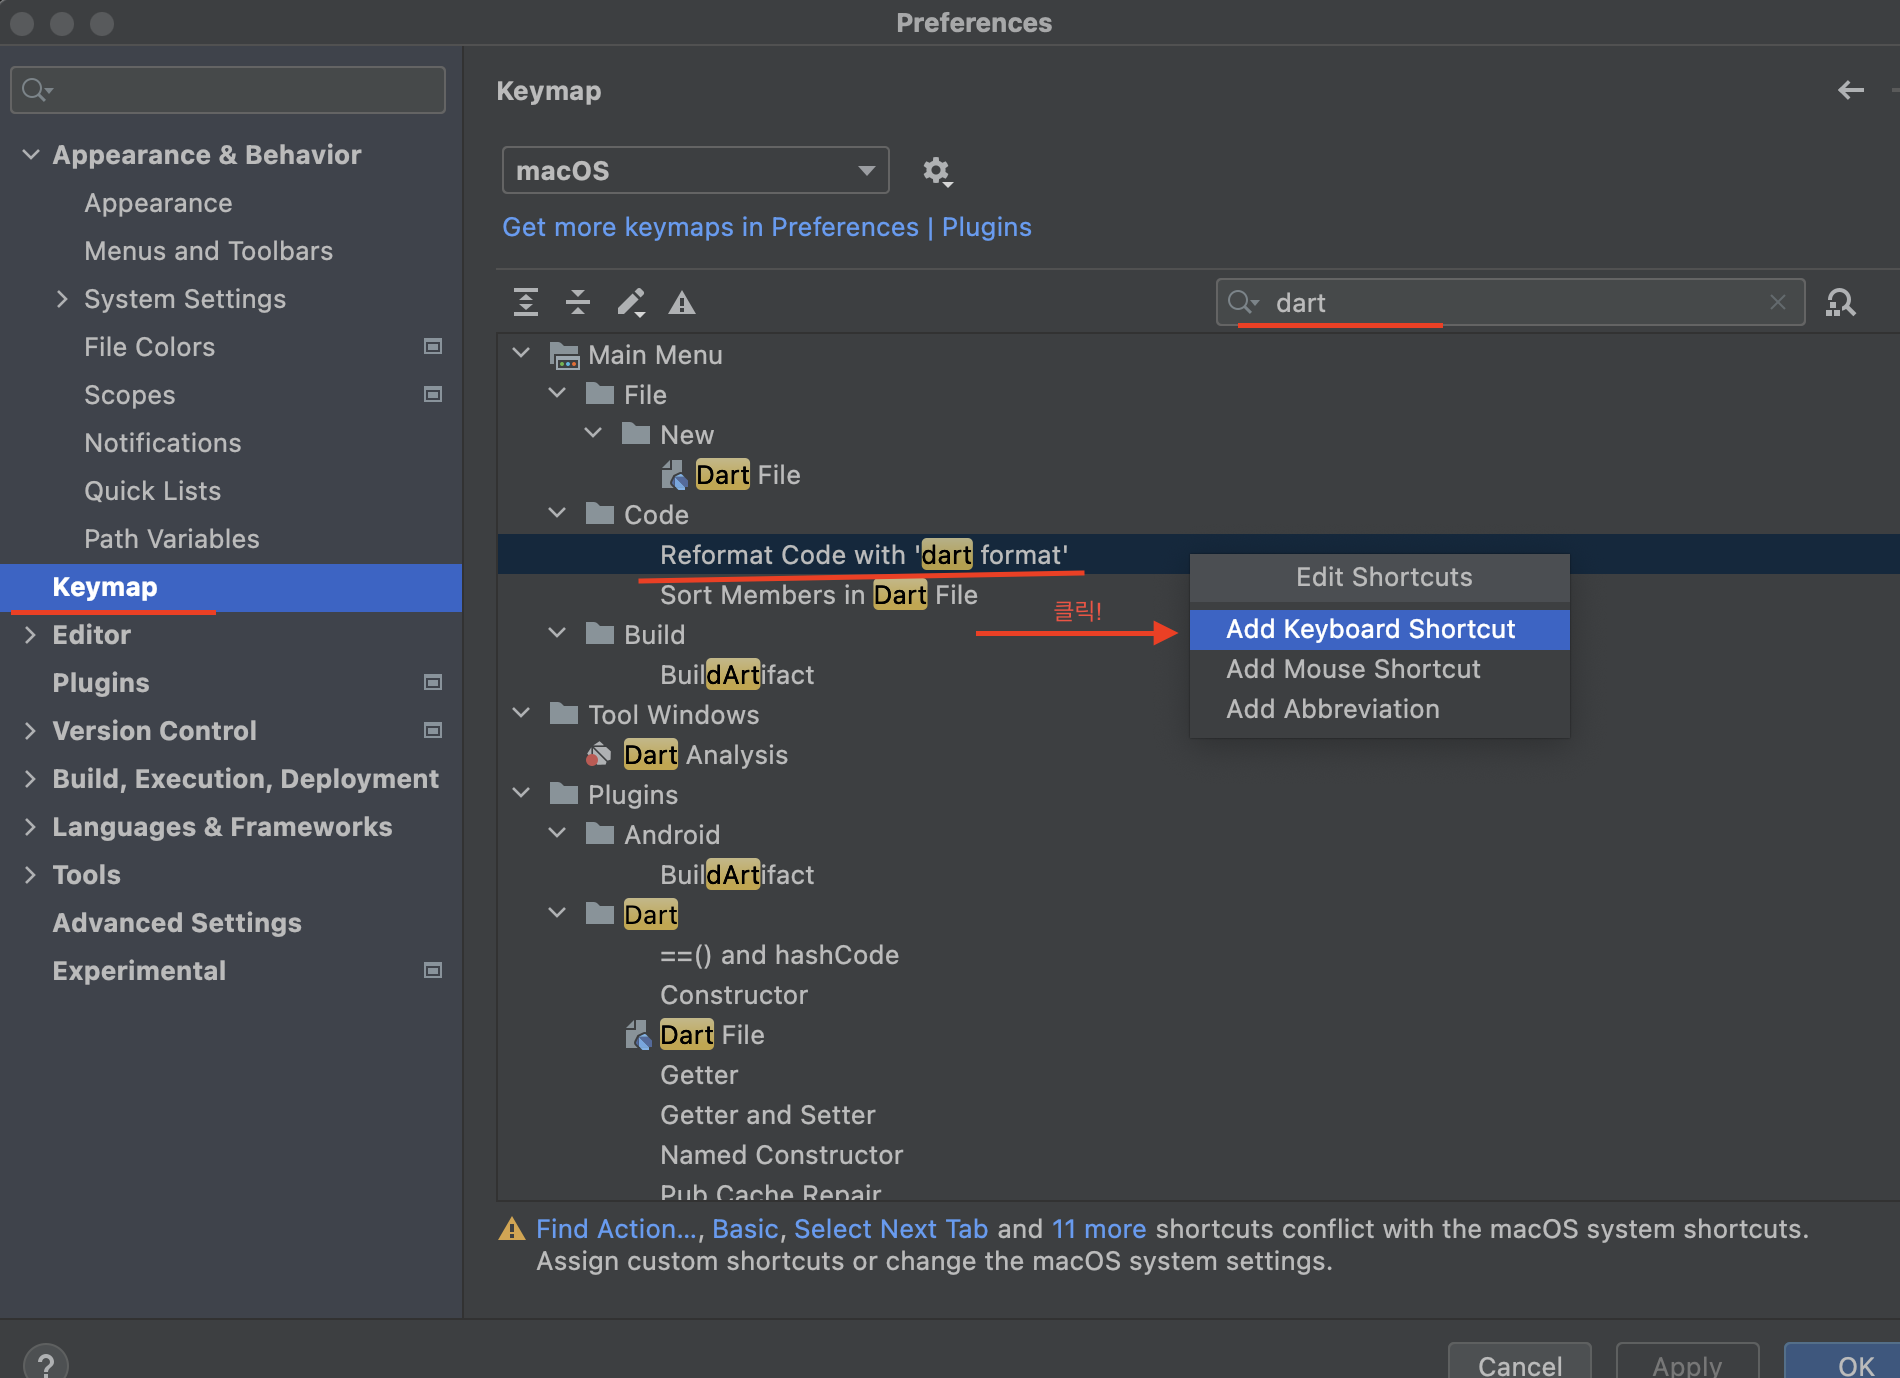The height and width of the screenshot is (1378, 1900).
Task: Expand the Editor settings section
Action: pyautogui.click(x=30, y=635)
